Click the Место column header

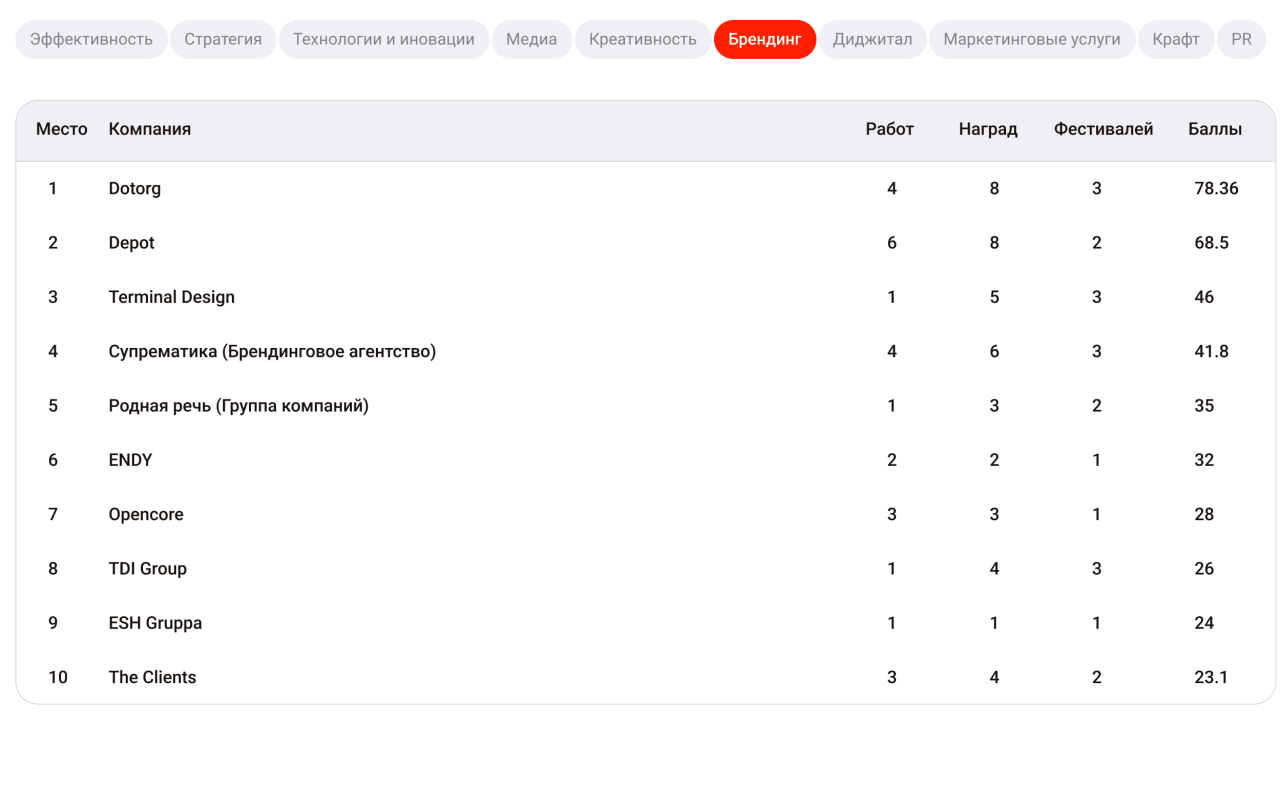coord(62,129)
